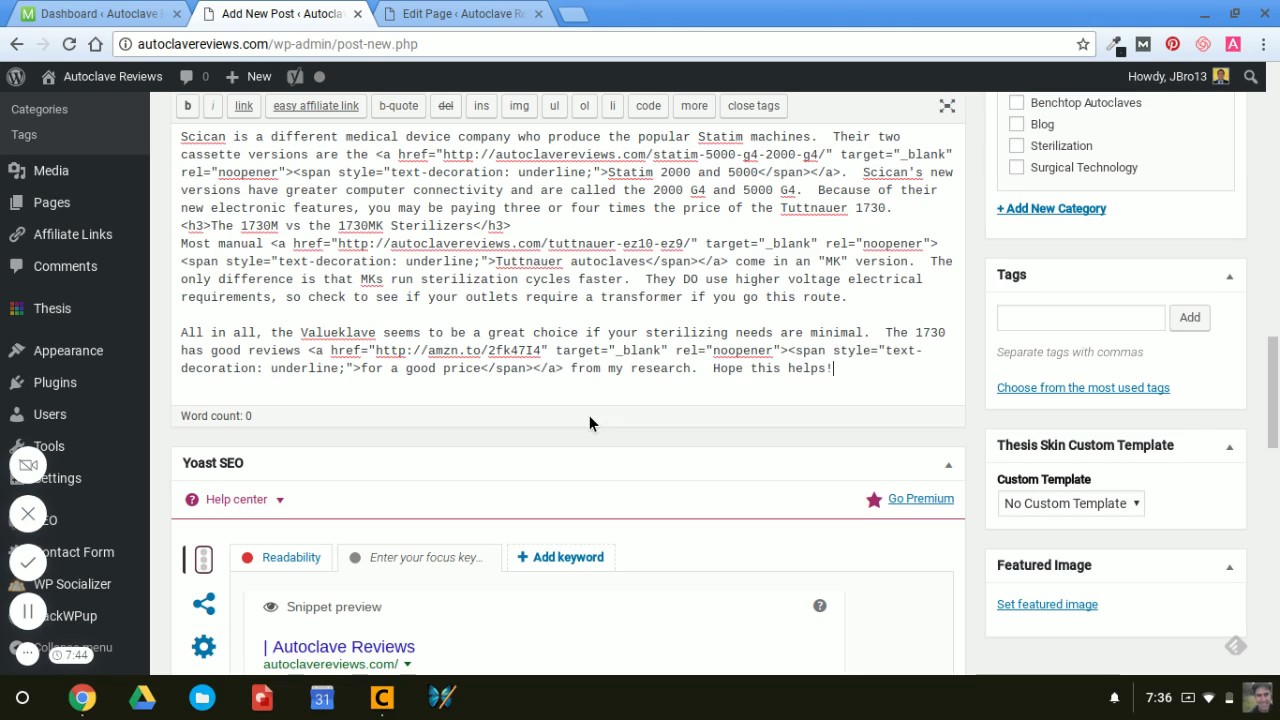Open Yoast social share tab icon
The width and height of the screenshot is (1280, 720).
[x=204, y=603]
